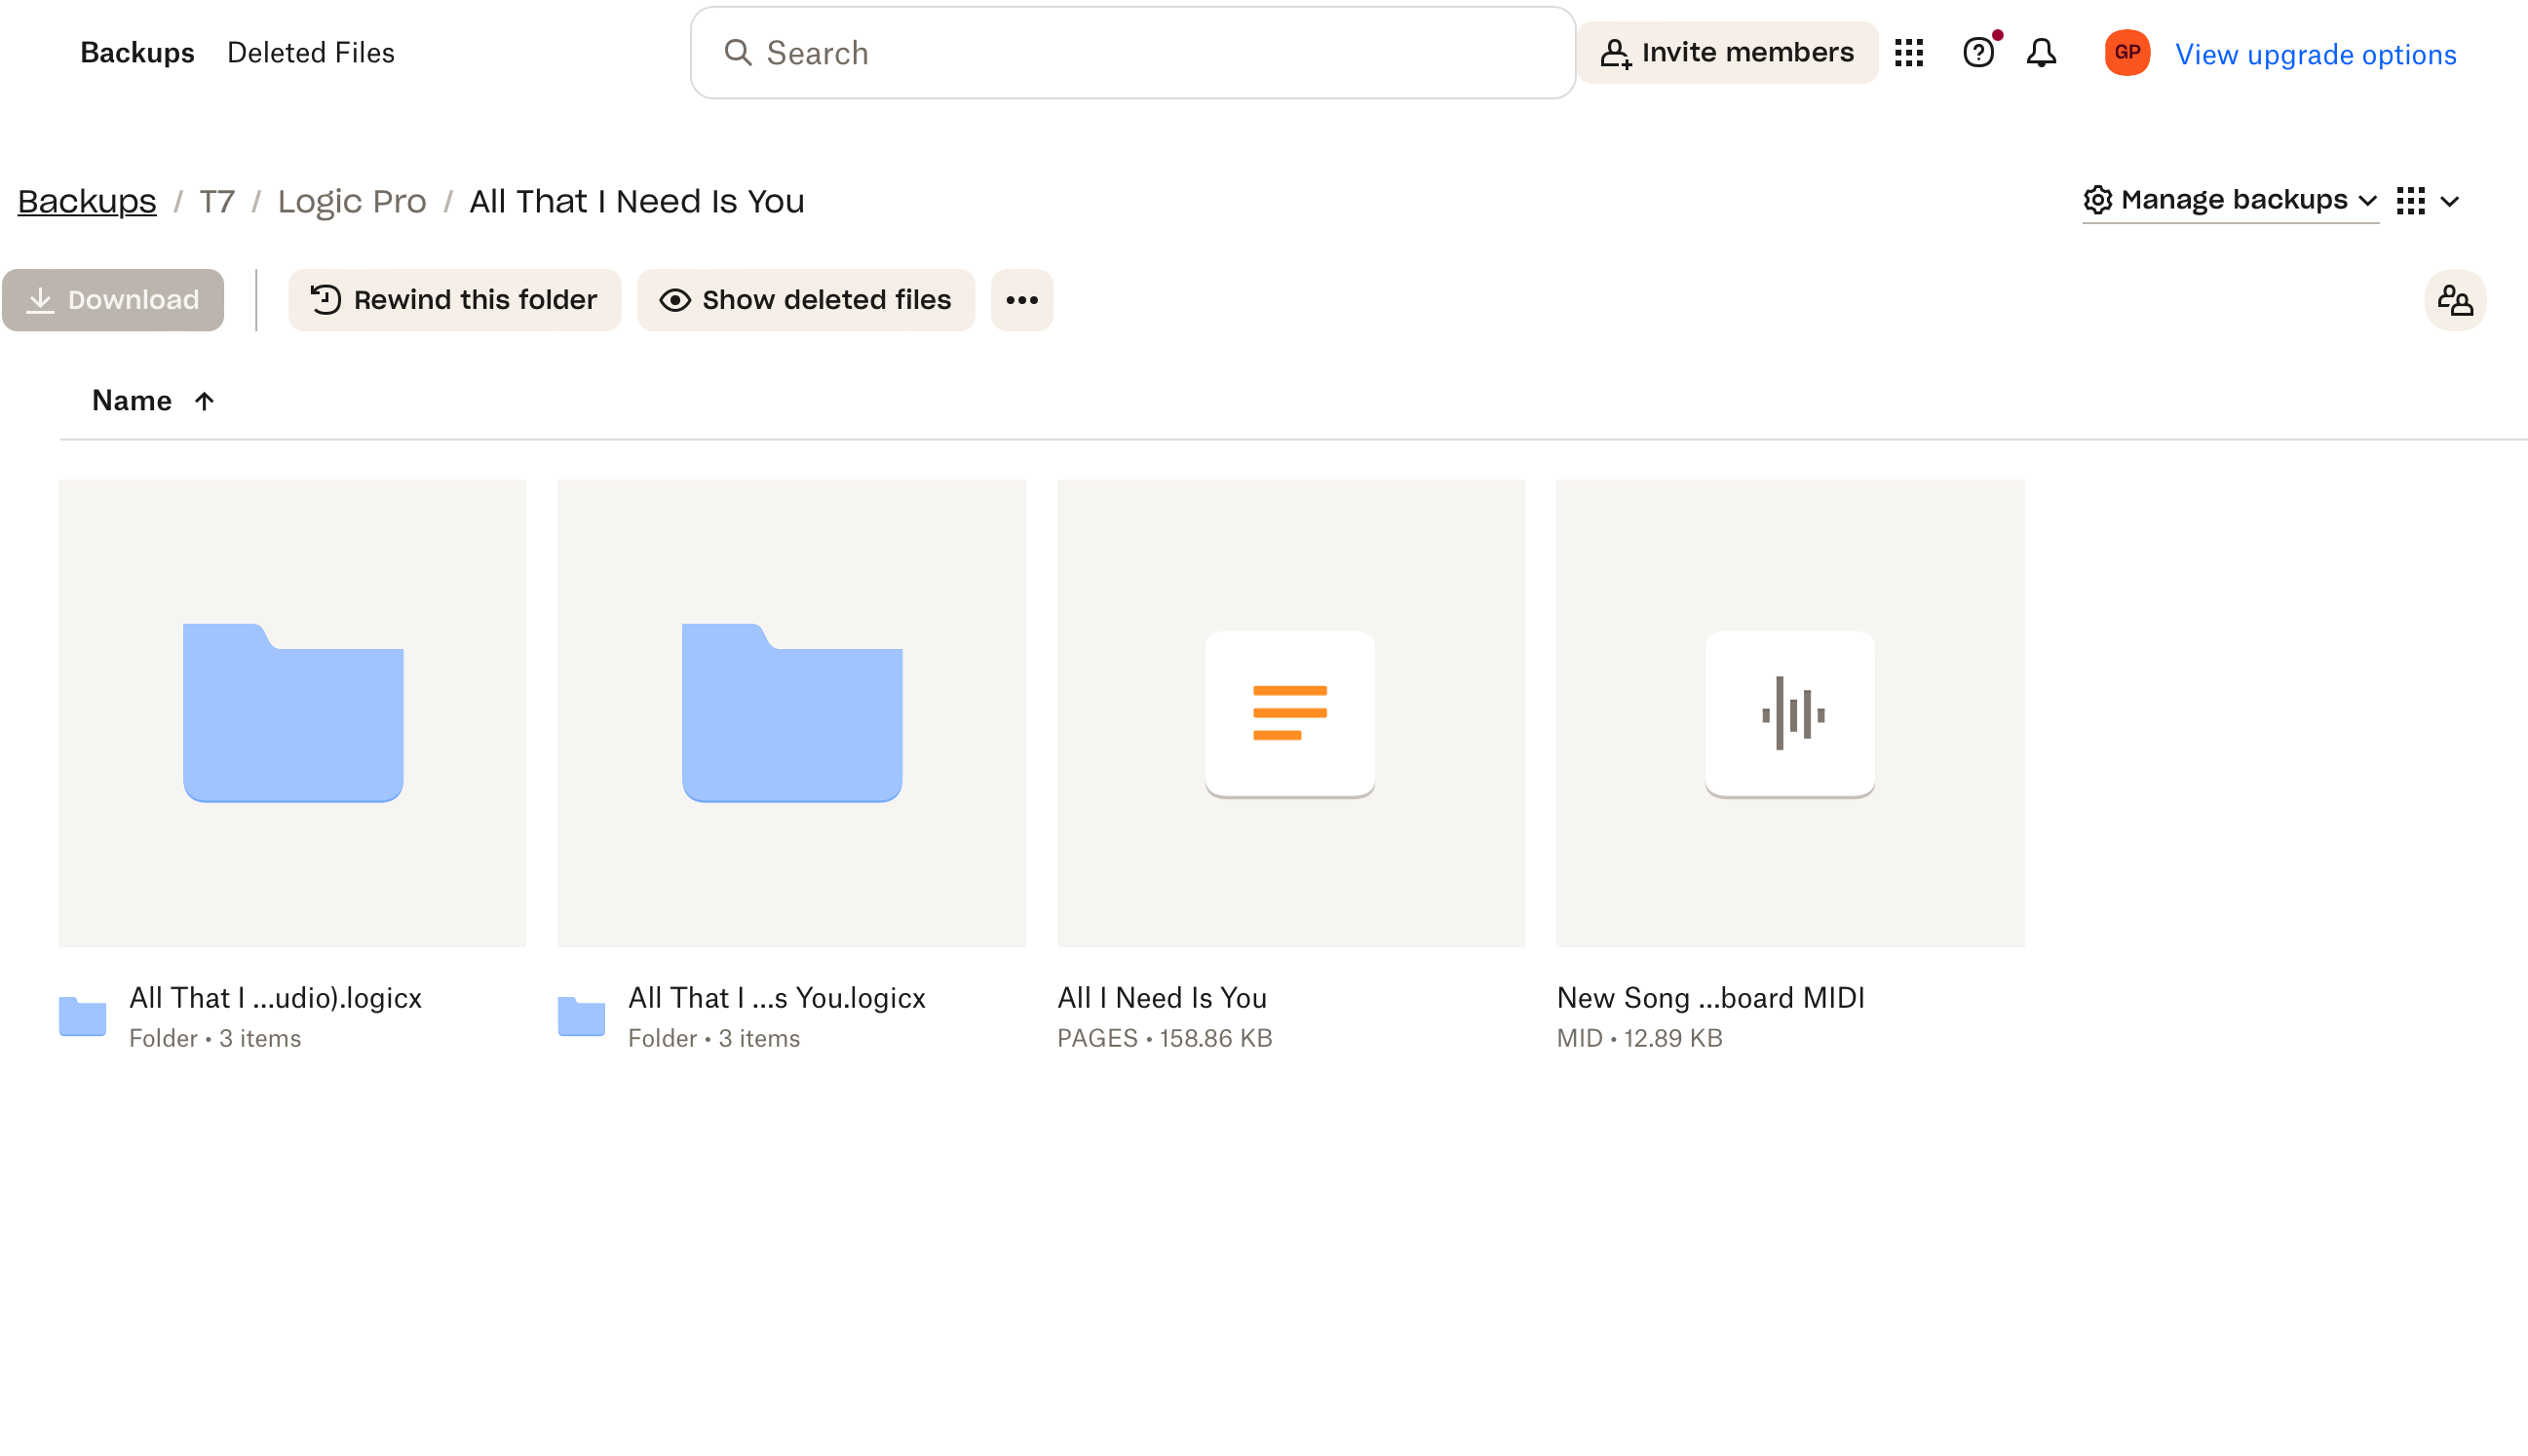Open the notifications bell

(x=2041, y=53)
